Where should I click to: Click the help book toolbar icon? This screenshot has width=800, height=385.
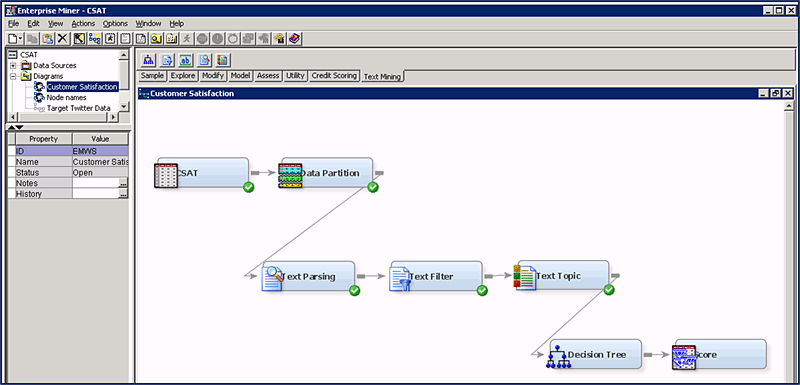(294, 39)
